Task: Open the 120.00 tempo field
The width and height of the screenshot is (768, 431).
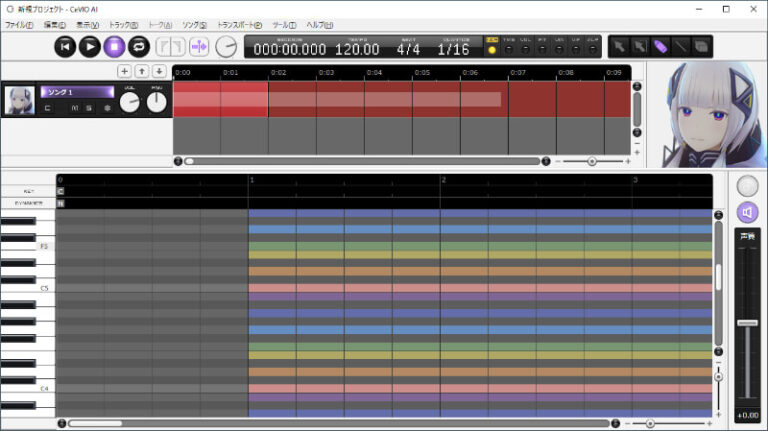Action: [357, 49]
